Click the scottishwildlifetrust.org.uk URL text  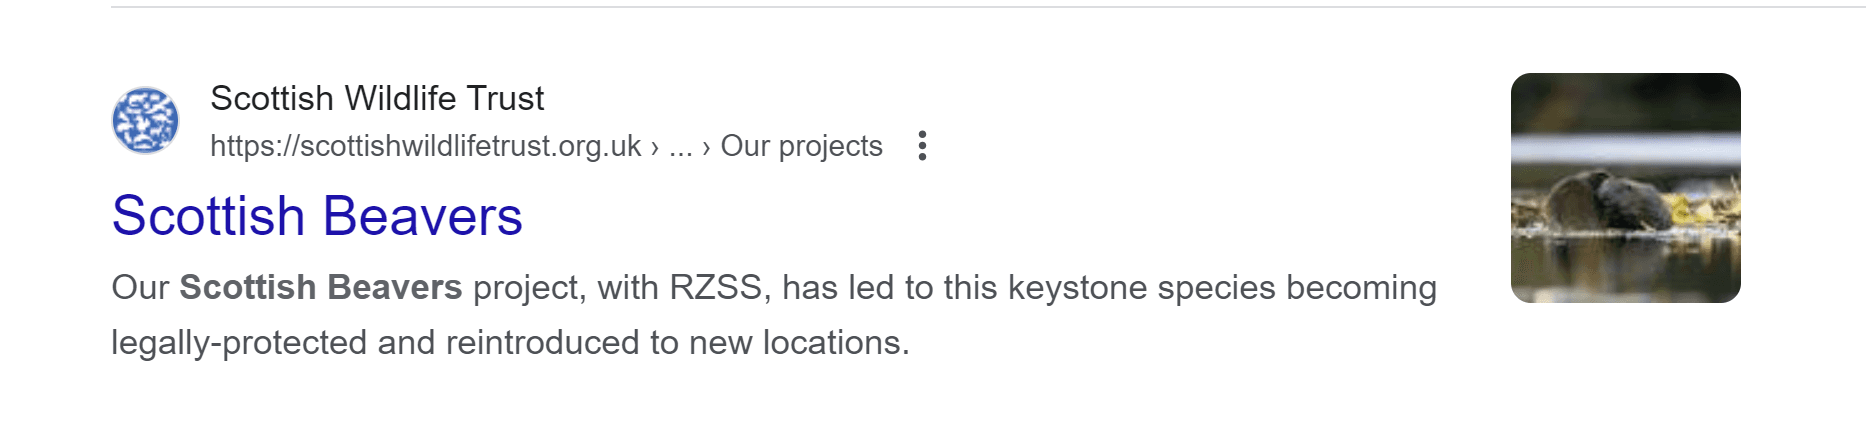point(425,146)
